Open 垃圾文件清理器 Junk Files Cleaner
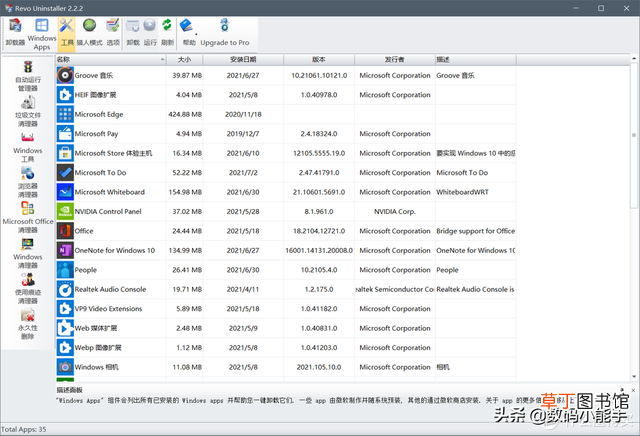This screenshot has width=640, height=436. tap(28, 111)
